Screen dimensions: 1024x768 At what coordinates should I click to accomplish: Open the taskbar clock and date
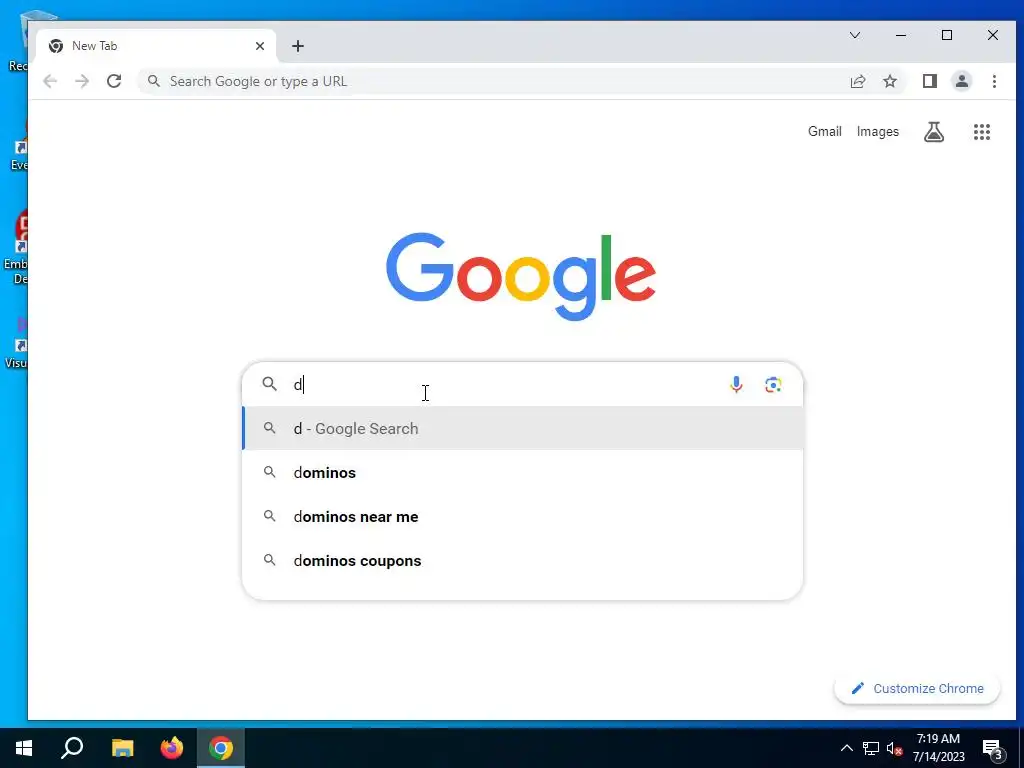pyautogui.click(x=938, y=748)
